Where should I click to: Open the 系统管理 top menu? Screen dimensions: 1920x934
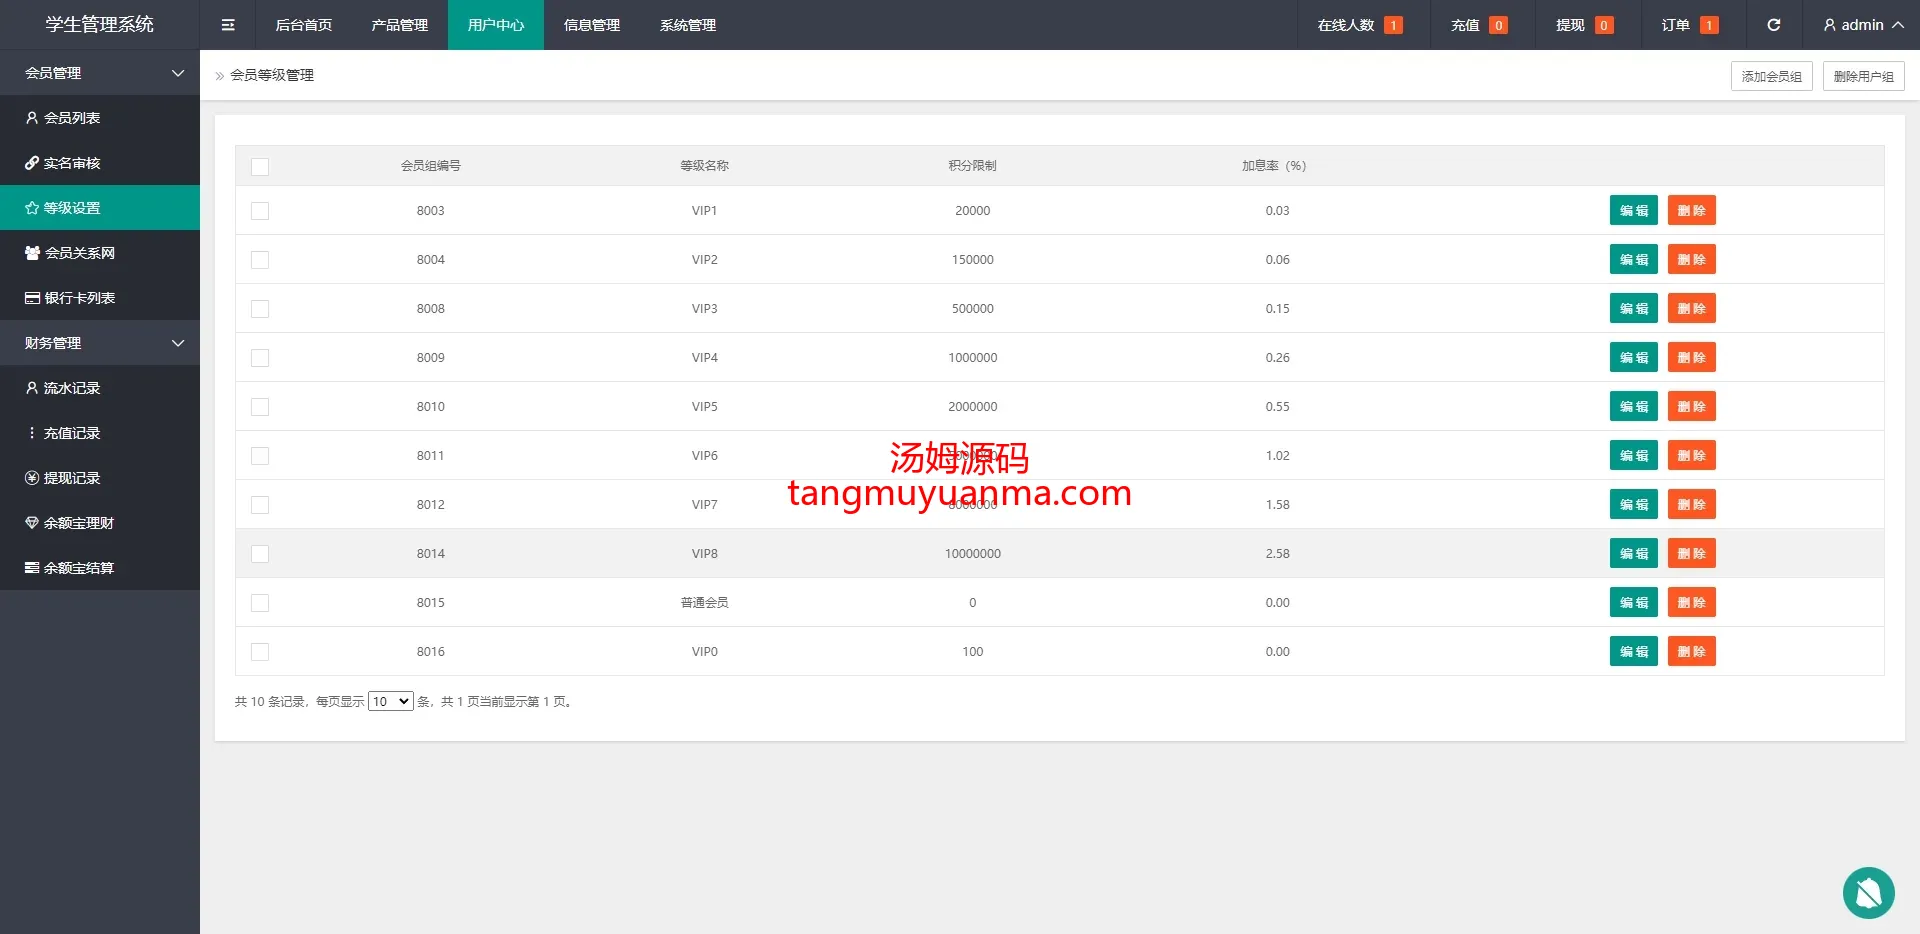click(687, 25)
